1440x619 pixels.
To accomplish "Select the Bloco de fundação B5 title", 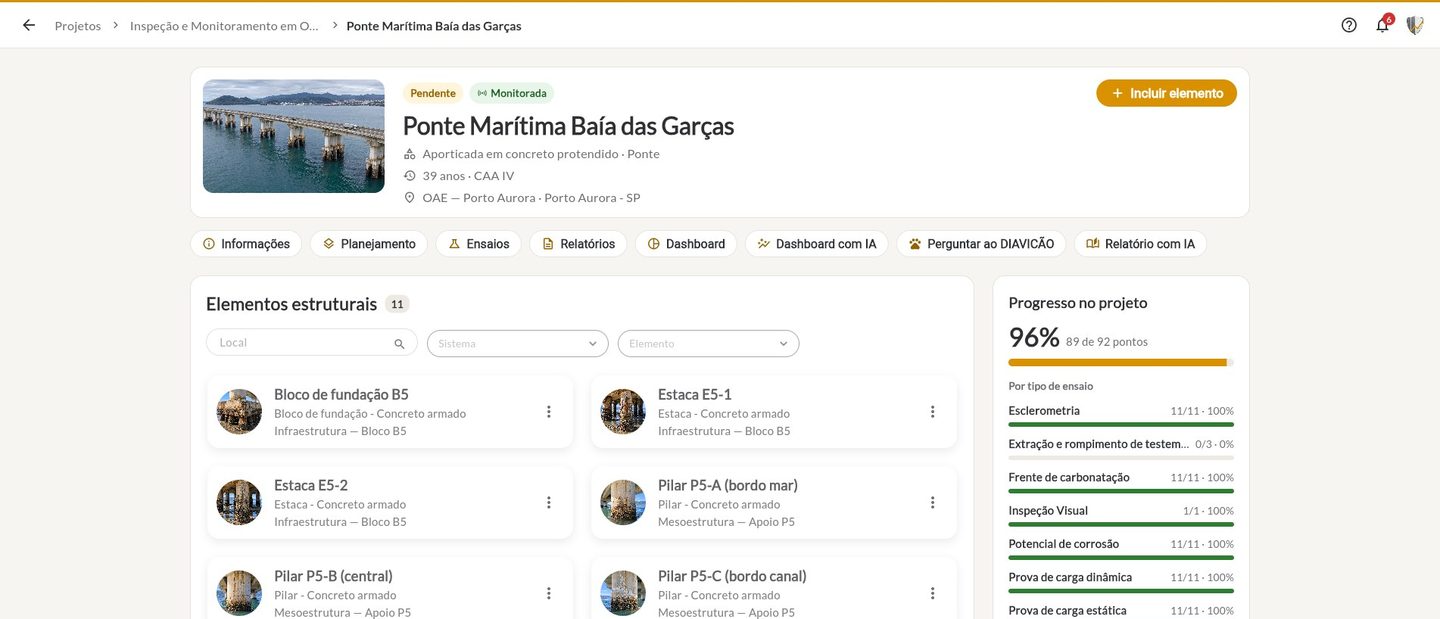I will 341,394.
